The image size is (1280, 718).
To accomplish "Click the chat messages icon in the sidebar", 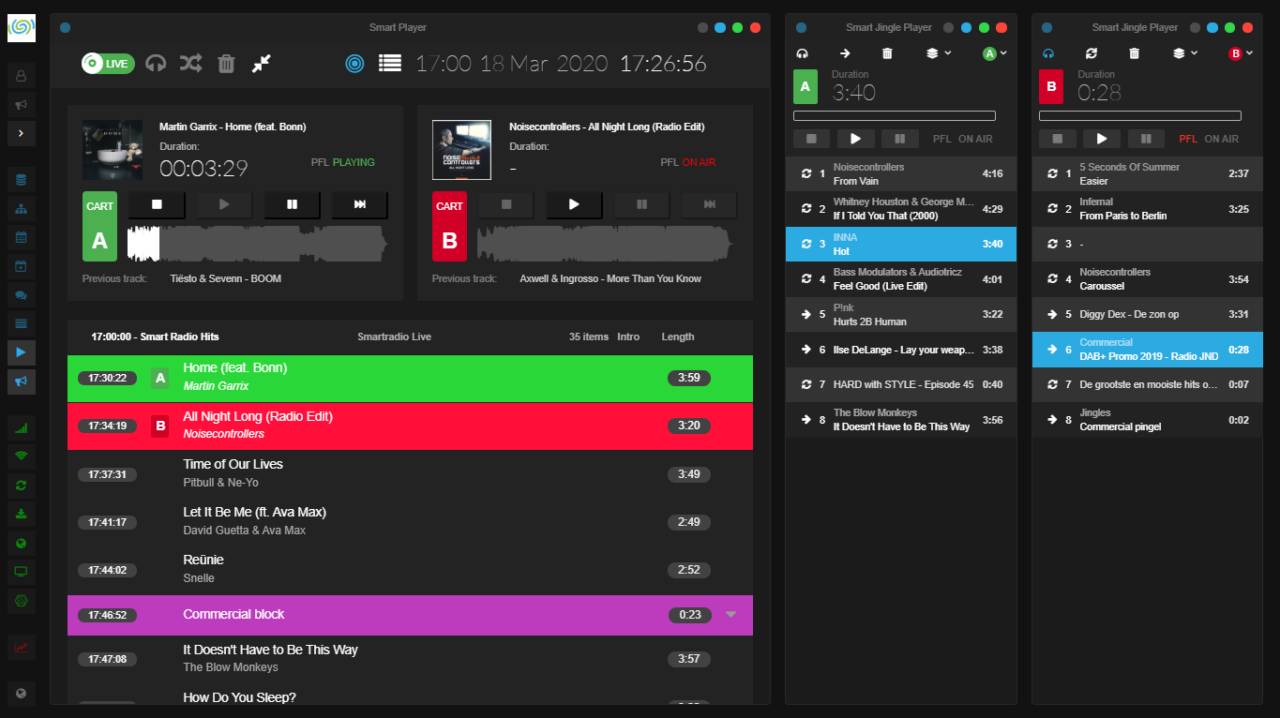I will [x=22, y=294].
